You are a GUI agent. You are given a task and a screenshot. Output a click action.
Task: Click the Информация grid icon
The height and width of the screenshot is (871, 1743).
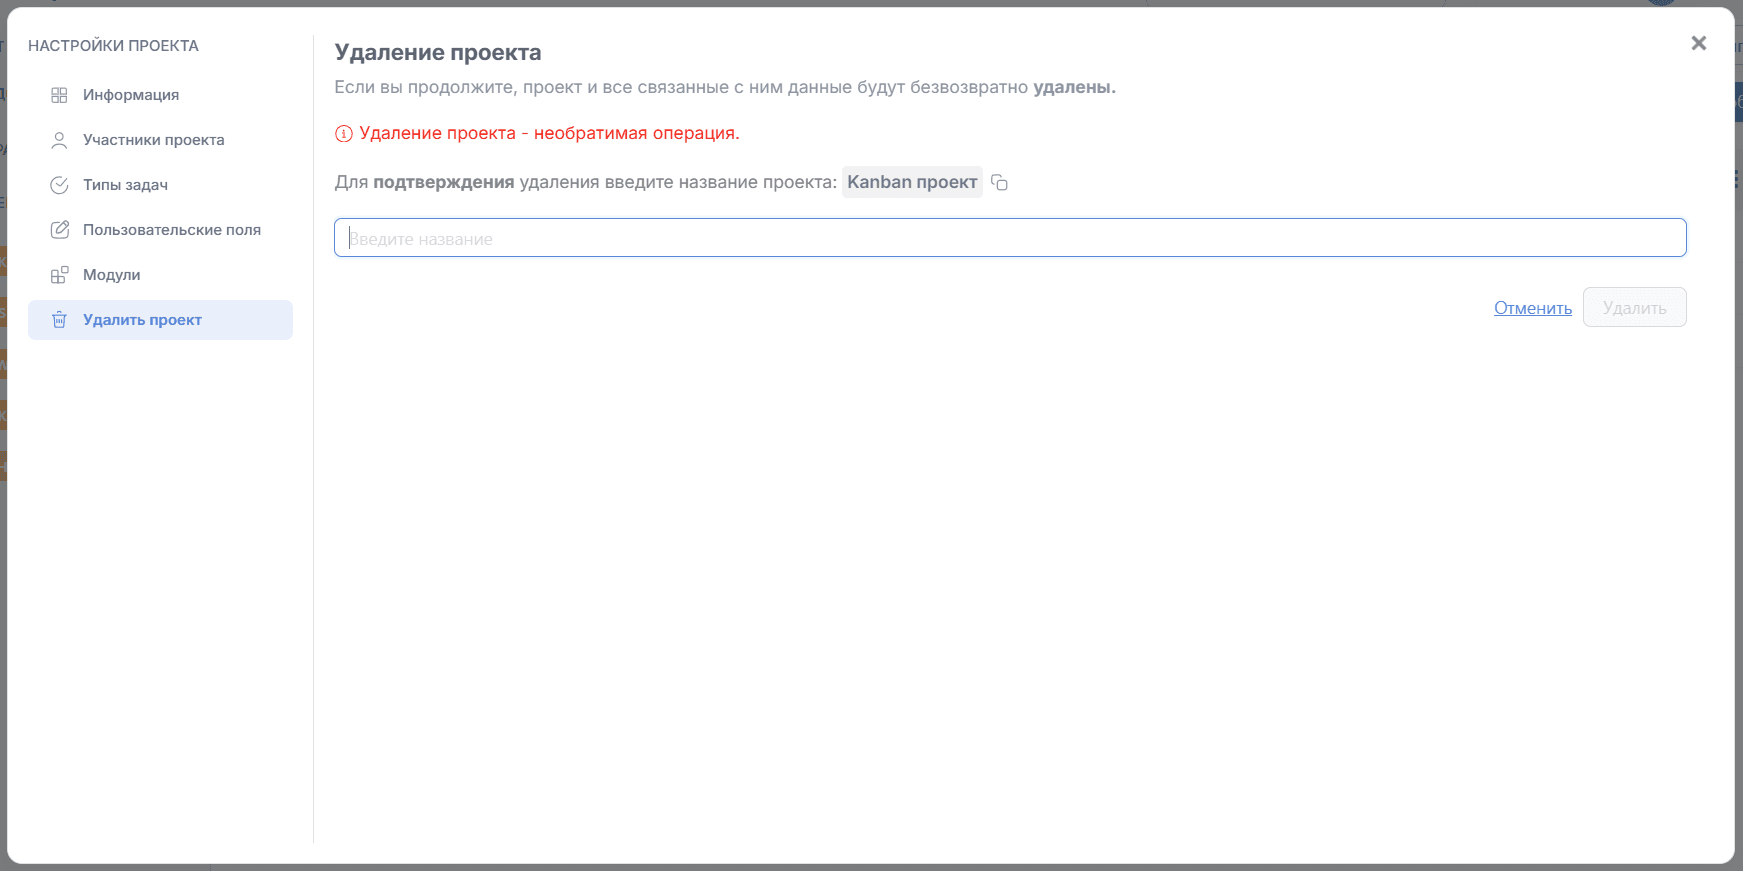click(x=59, y=95)
